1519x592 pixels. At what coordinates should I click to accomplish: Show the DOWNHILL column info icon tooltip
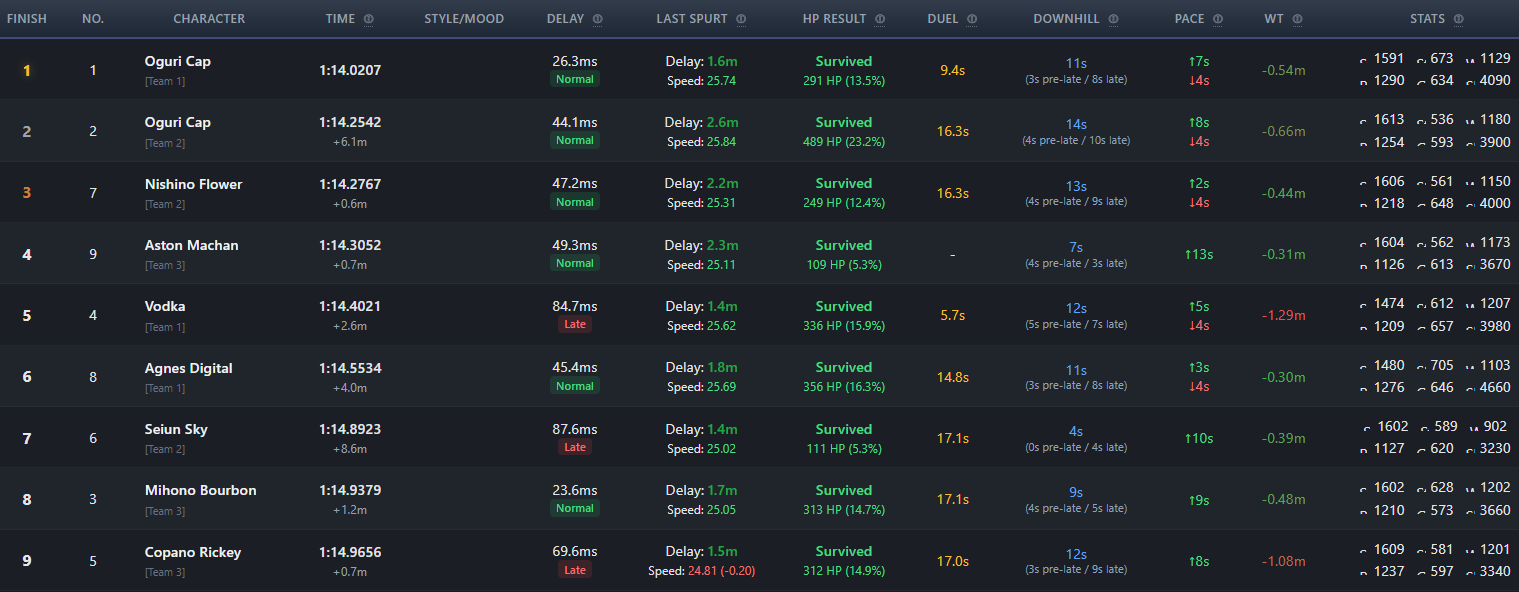tap(1113, 19)
